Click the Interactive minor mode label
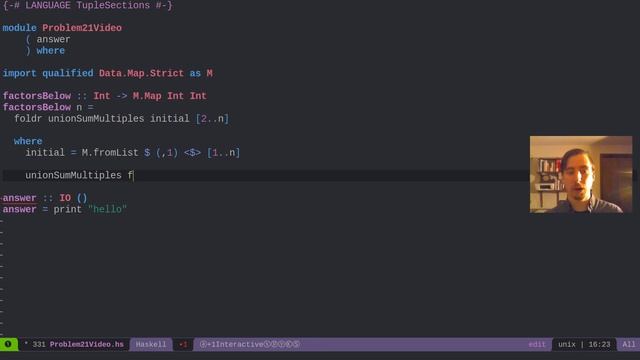Screen dimensions: 640x360 240,344
